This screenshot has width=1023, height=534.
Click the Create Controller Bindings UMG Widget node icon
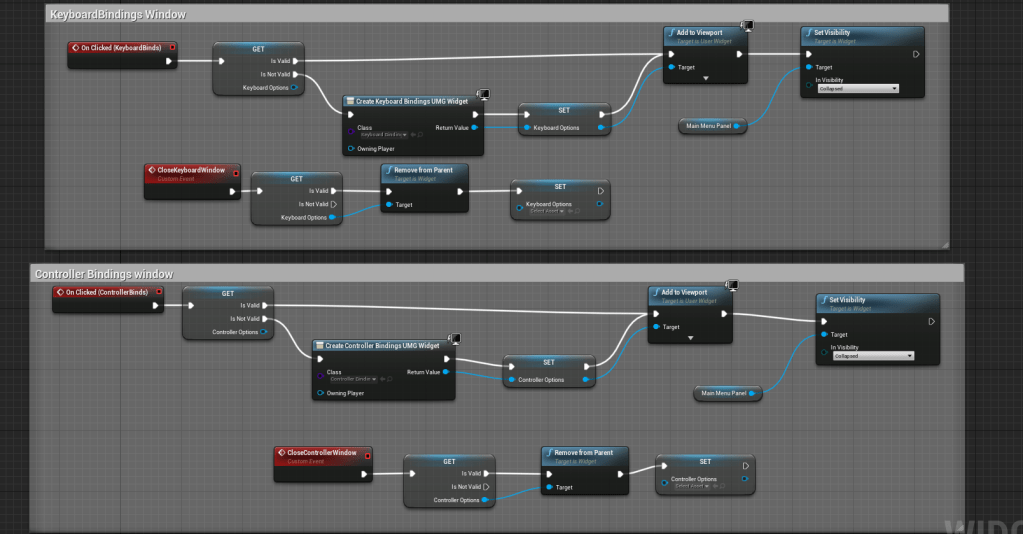(320, 346)
